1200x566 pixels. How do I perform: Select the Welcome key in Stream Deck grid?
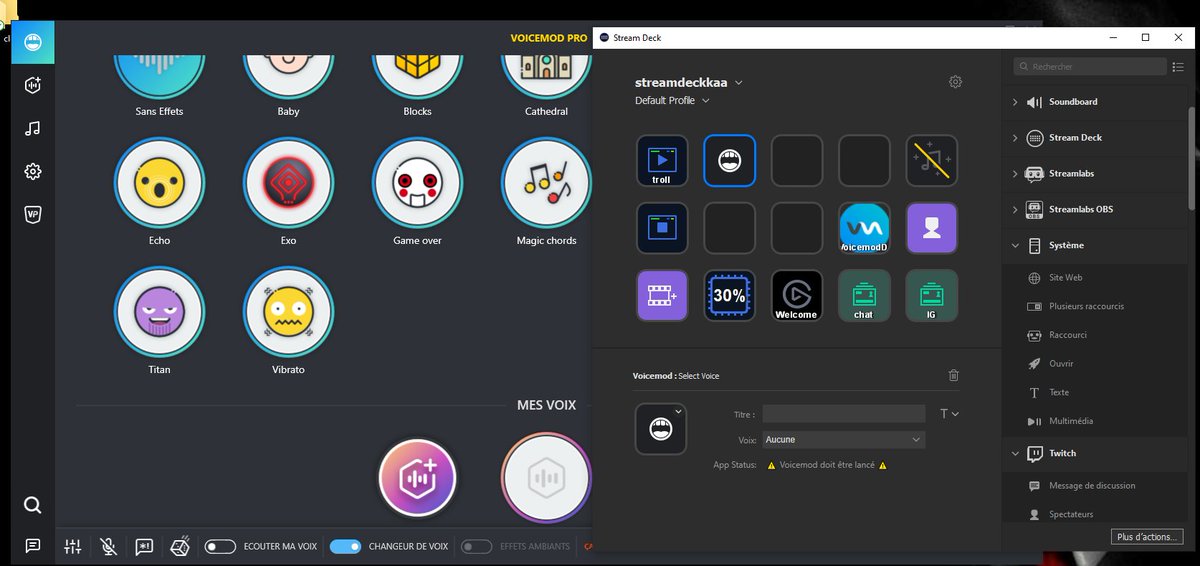coord(797,295)
